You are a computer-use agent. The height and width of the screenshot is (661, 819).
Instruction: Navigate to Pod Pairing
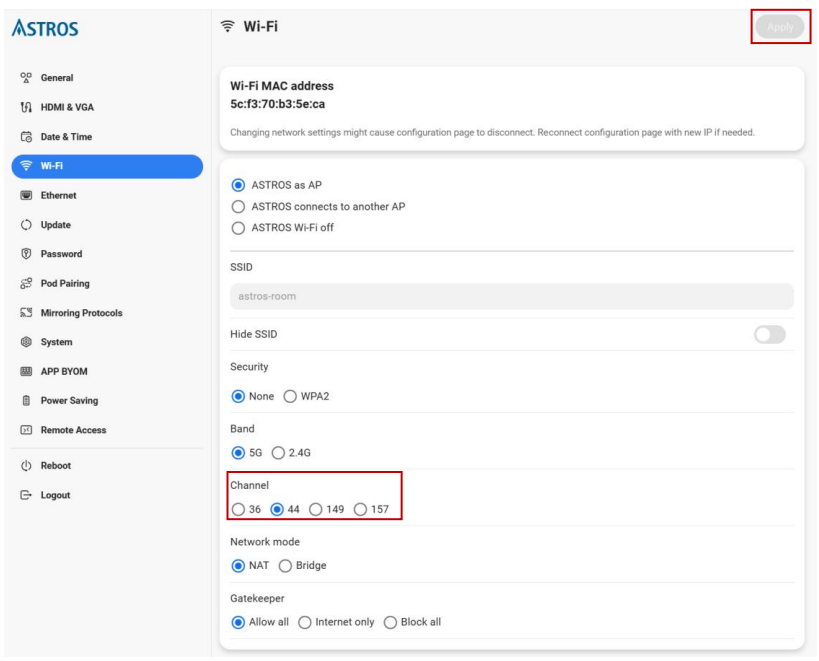coord(65,284)
